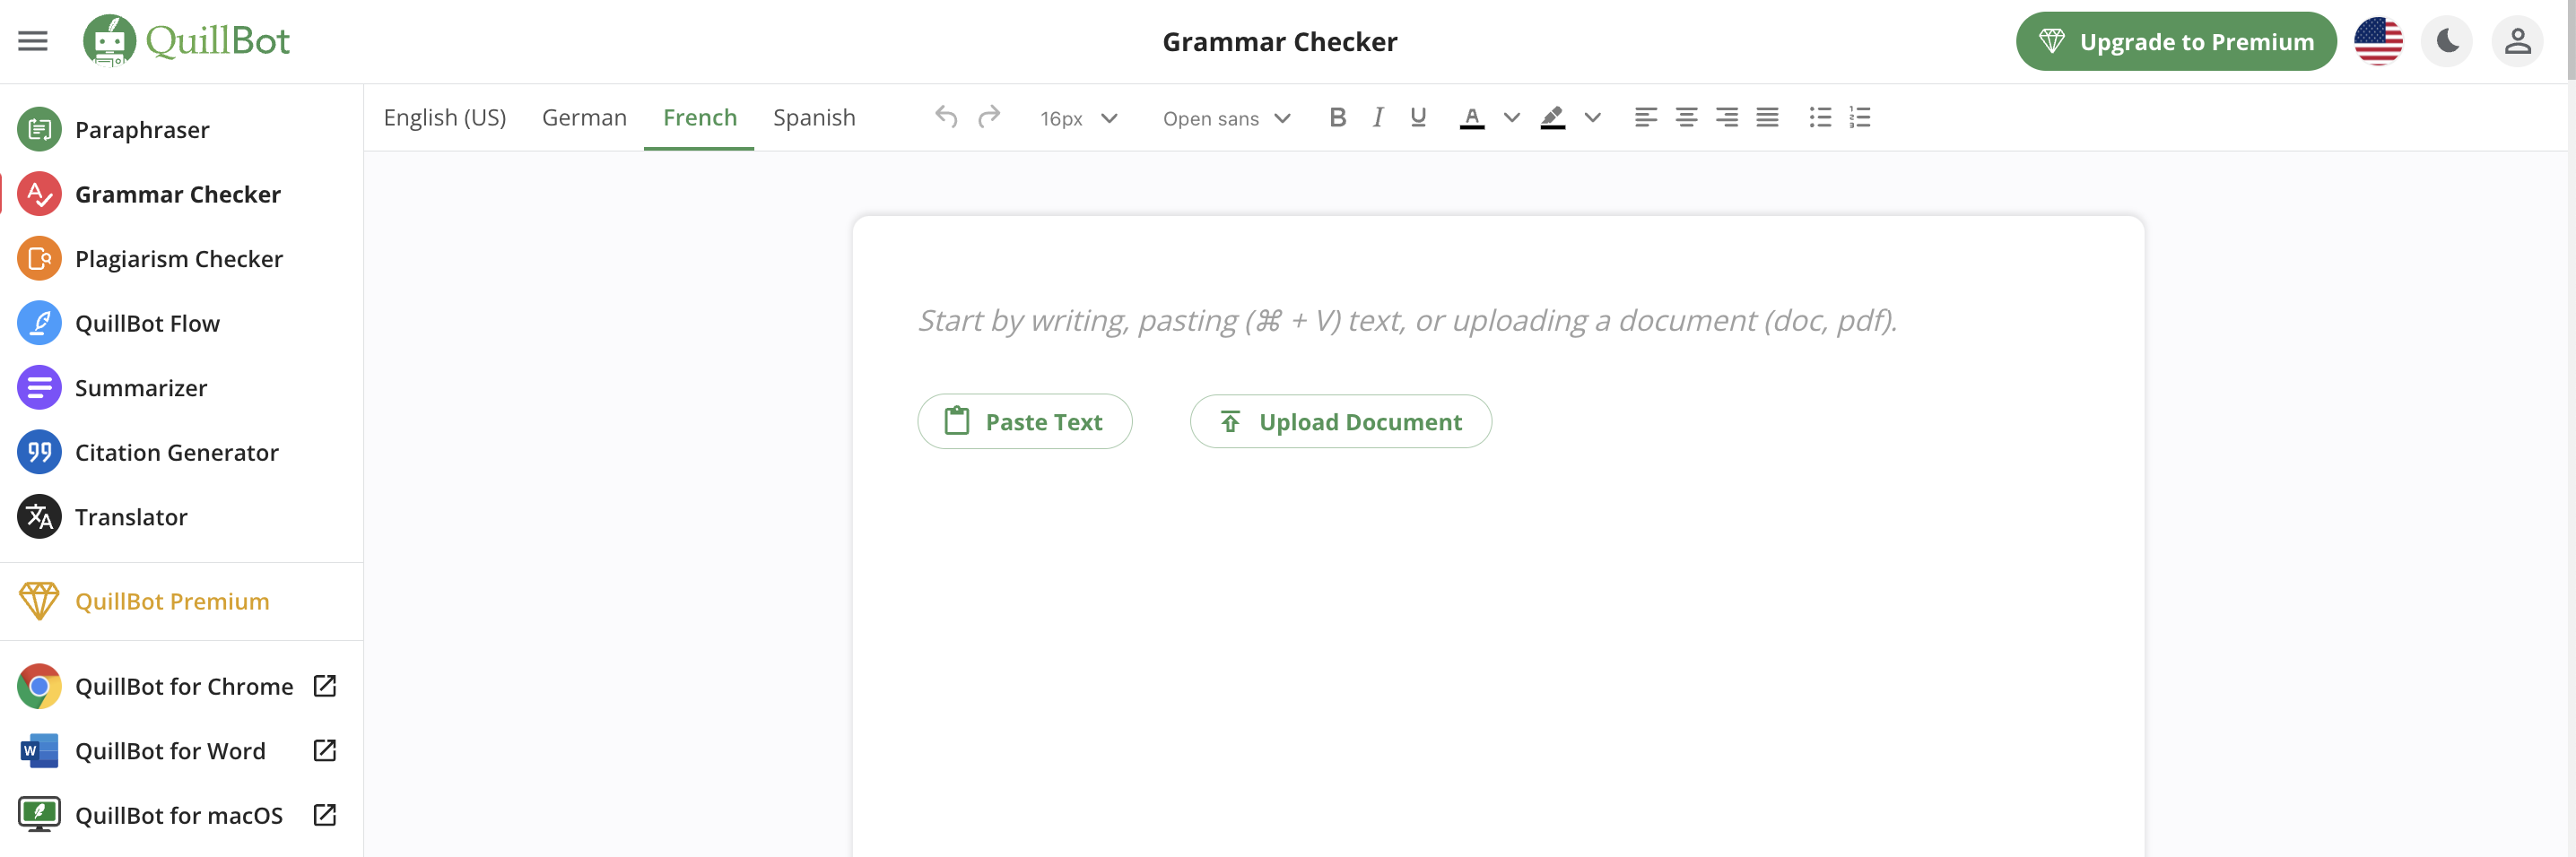Open QuillBot for Word external link
The image size is (2576, 857).
tap(182, 751)
